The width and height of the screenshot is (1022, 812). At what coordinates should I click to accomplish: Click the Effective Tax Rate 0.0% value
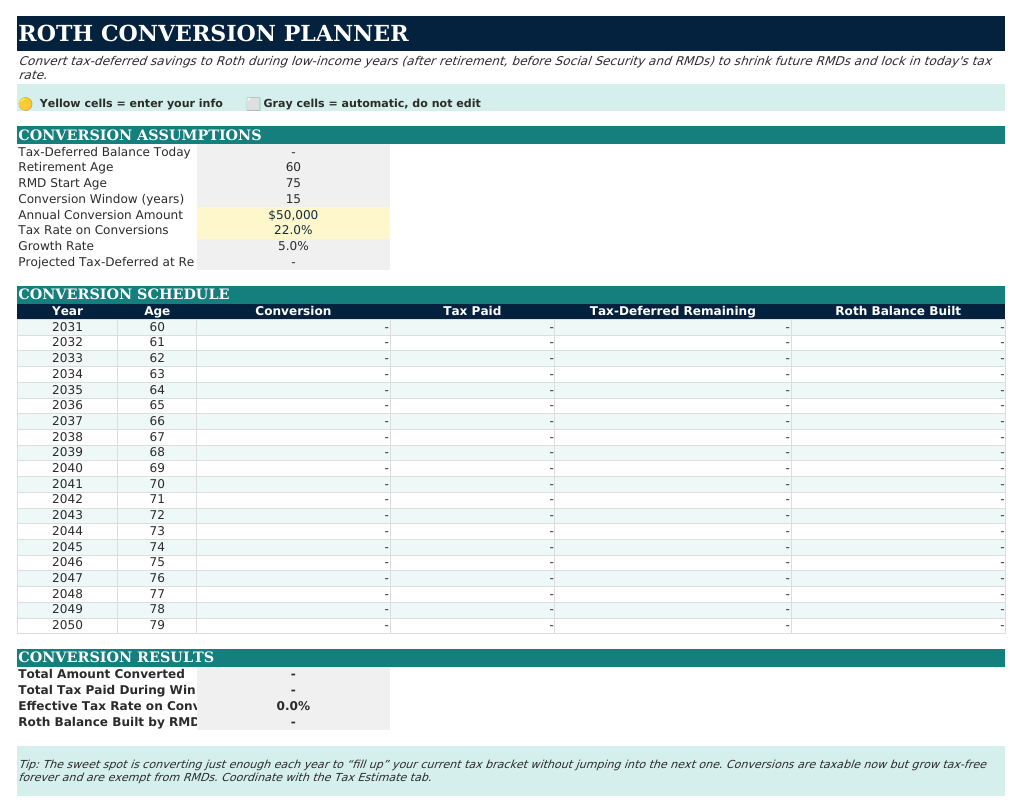click(x=293, y=706)
